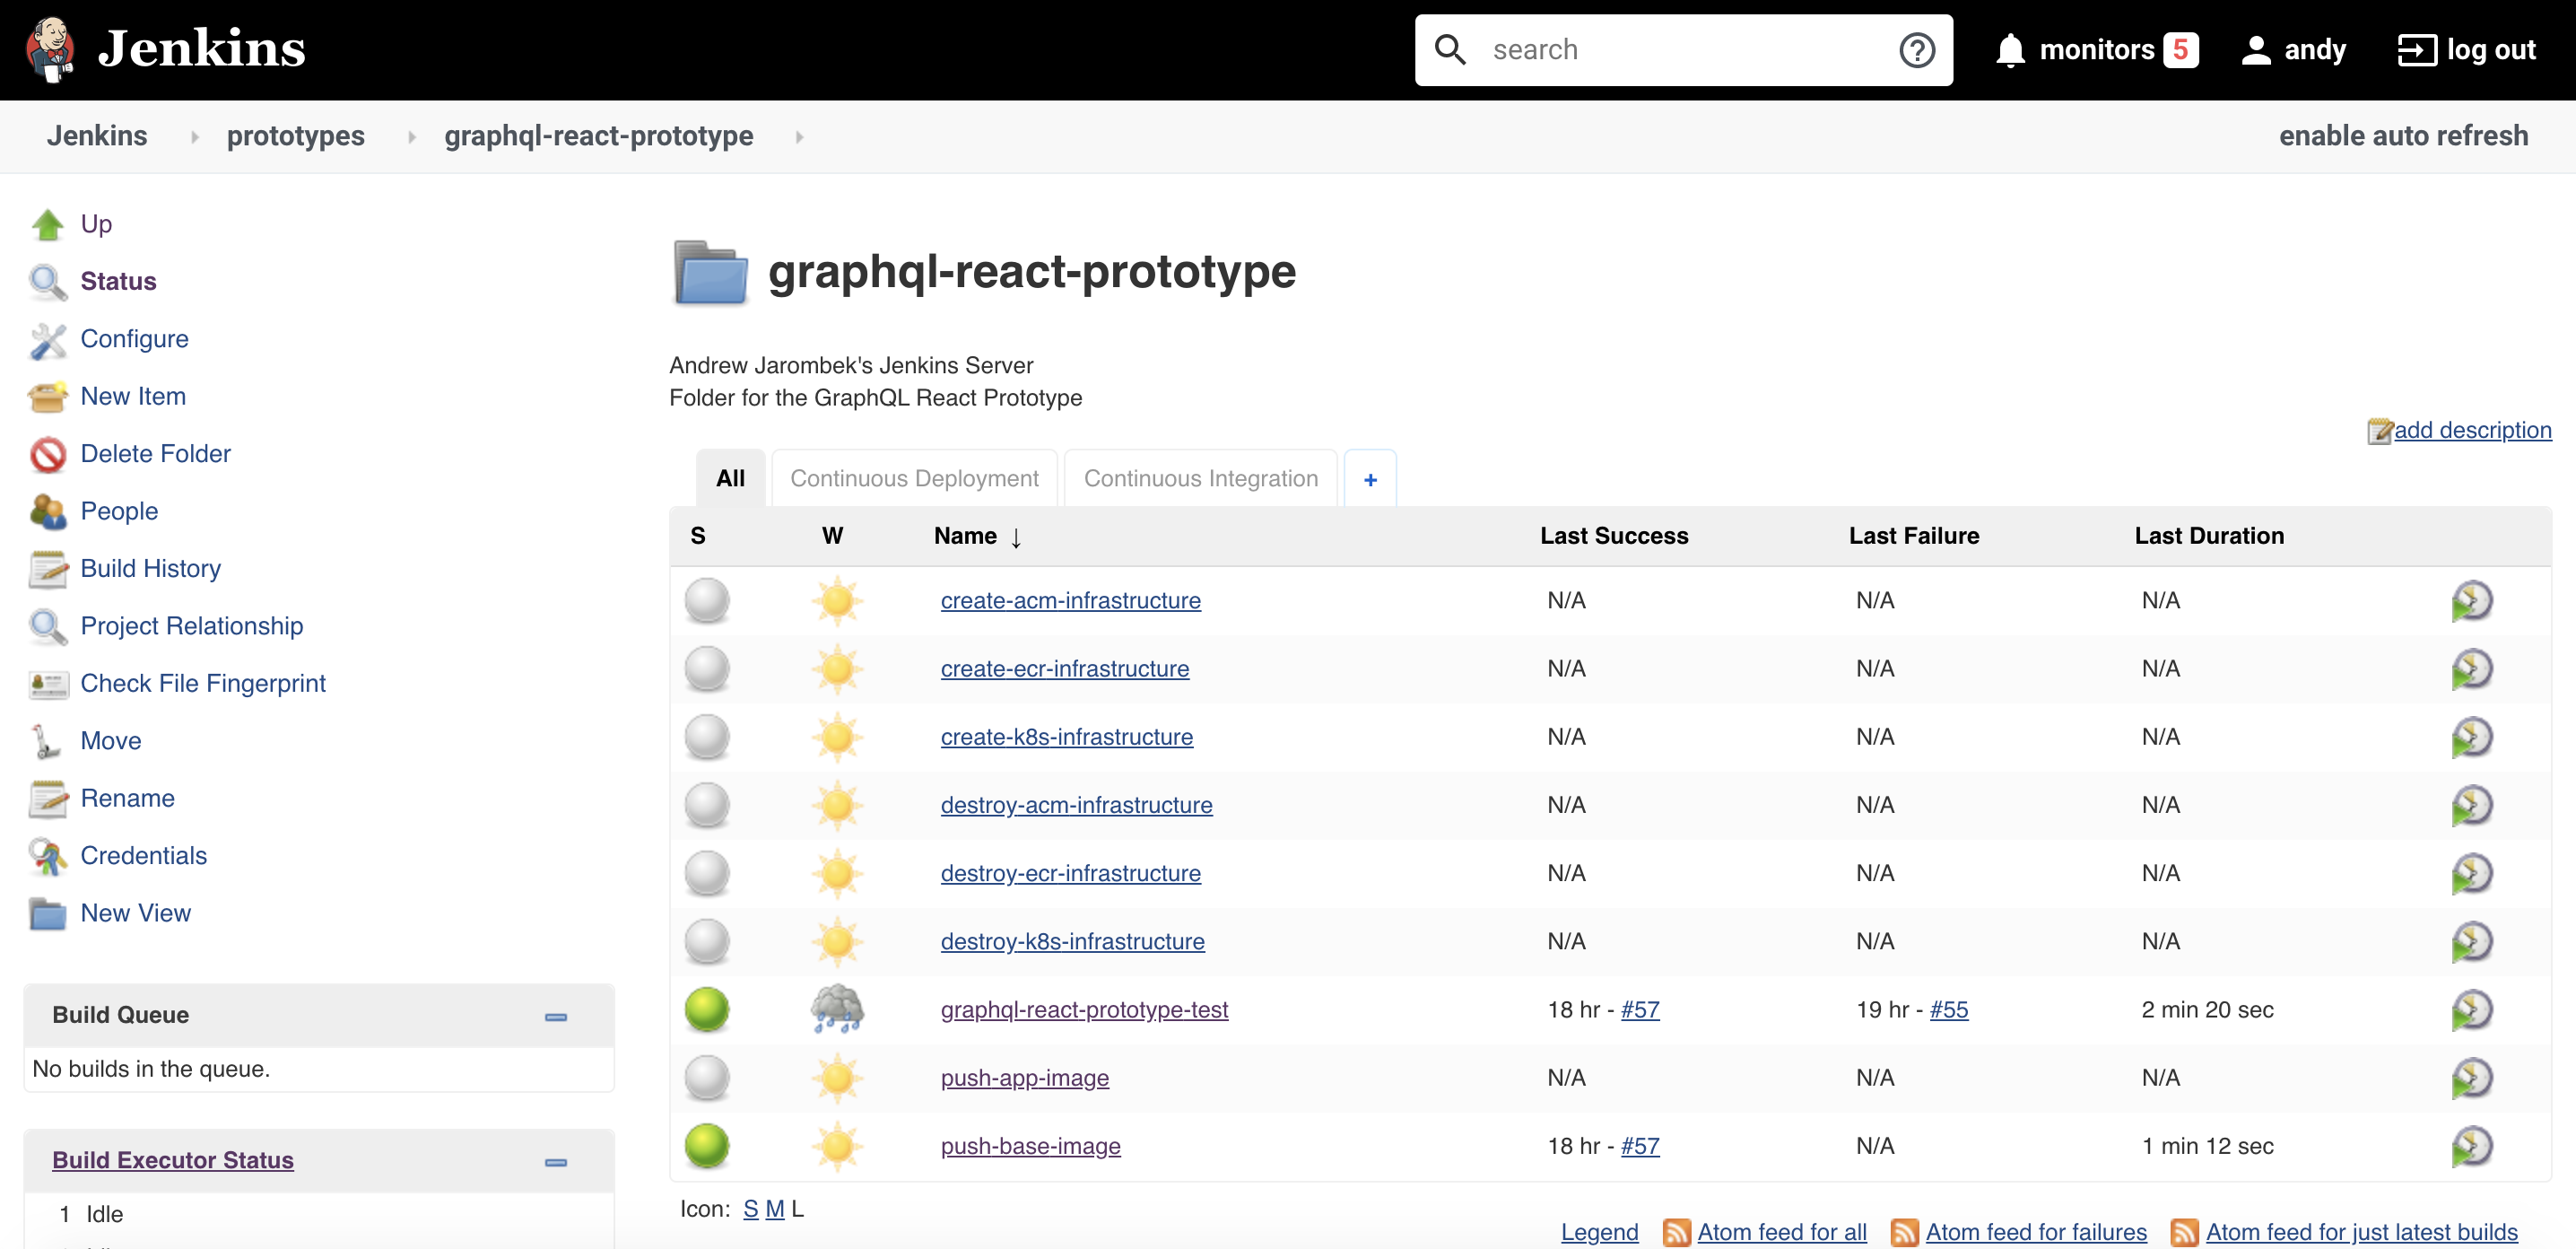Open Status in the sidebar

tap(118, 282)
